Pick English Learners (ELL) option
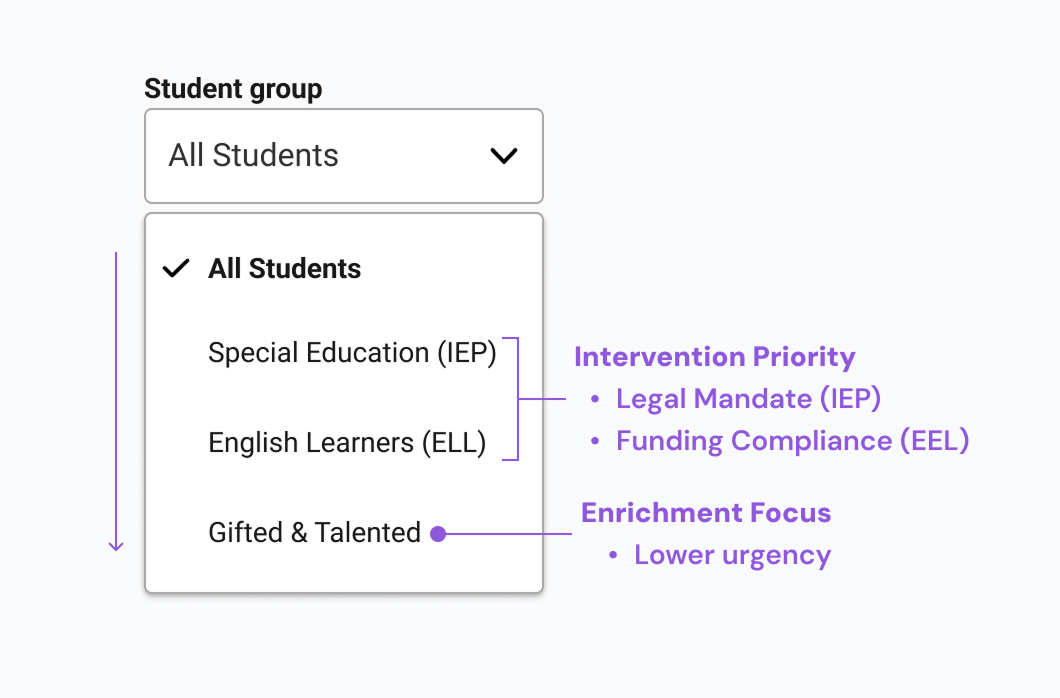Image resolution: width=1060 pixels, height=698 pixels. [x=347, y=443]
